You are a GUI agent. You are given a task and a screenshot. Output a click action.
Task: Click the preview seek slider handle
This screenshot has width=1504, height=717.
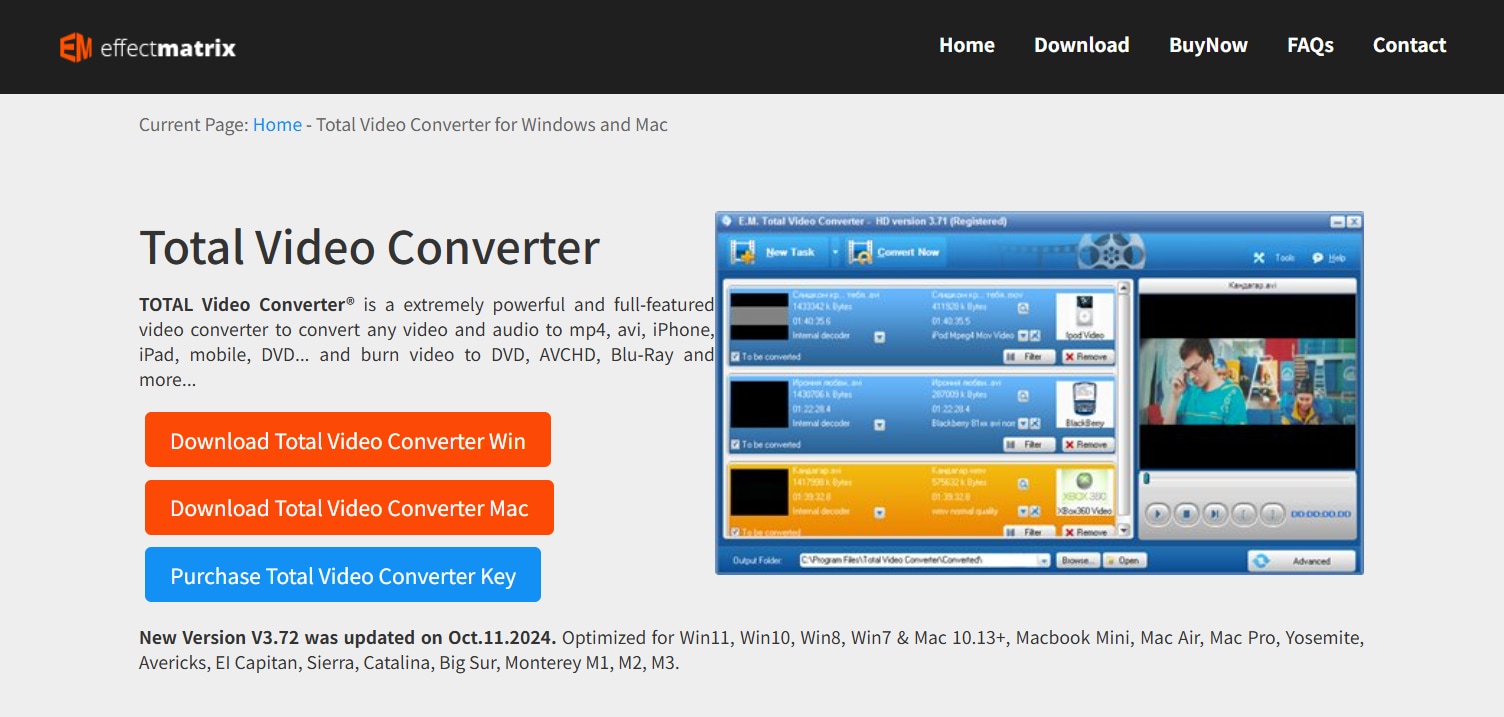point(1146,479)
